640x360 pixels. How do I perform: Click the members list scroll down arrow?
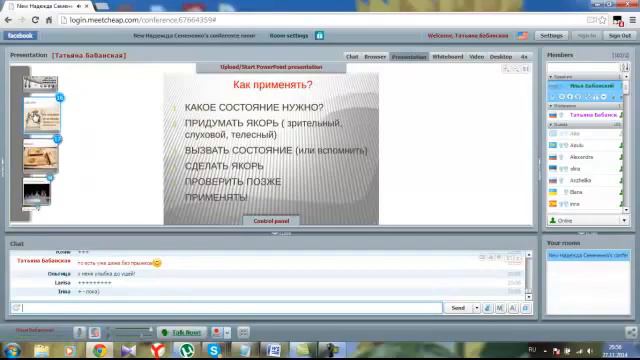626,210
